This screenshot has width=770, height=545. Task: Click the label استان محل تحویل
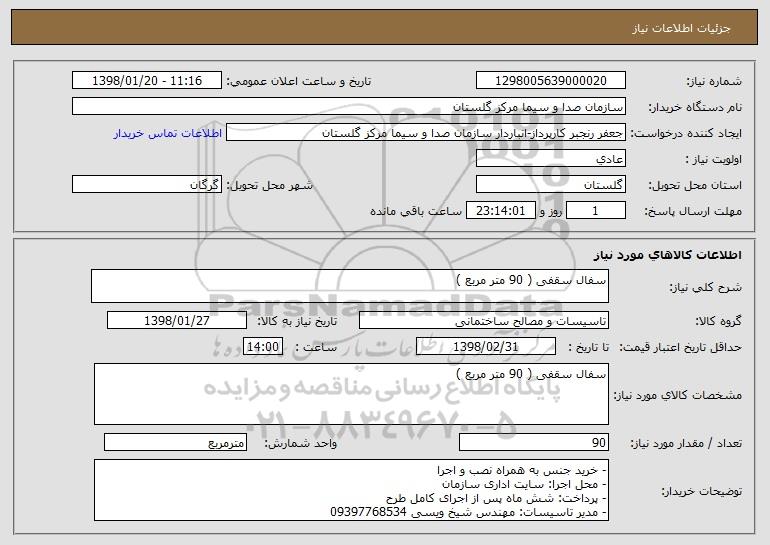click(695, 185)
